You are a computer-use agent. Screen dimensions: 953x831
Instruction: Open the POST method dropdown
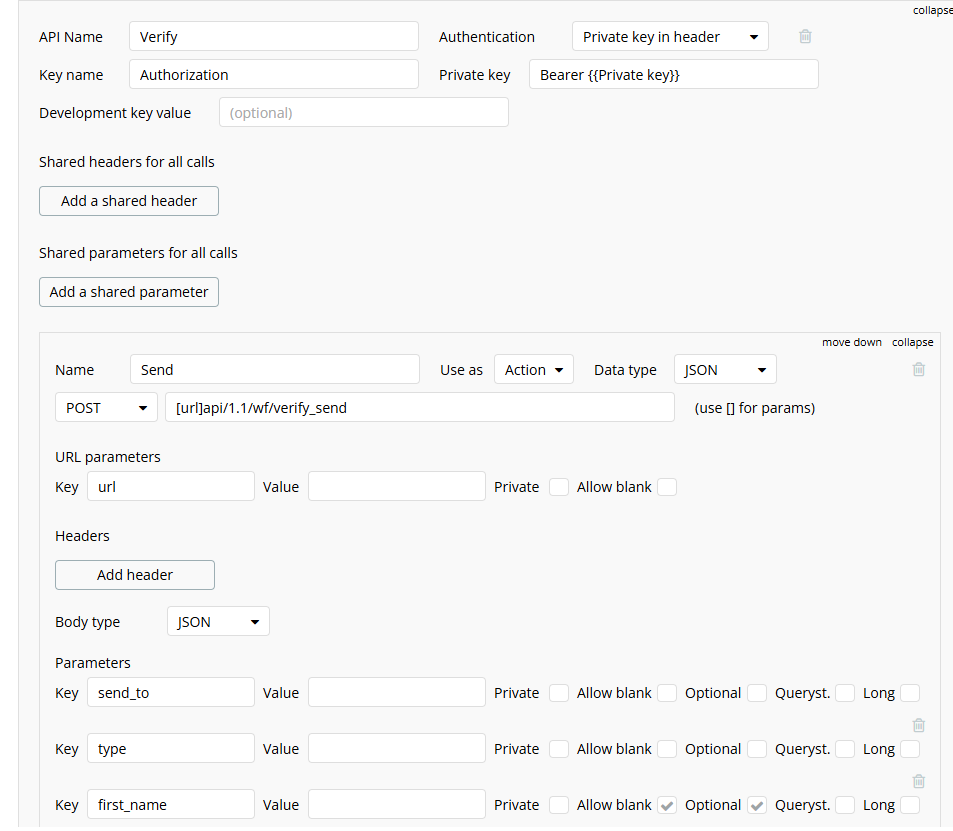click(106, 407)
